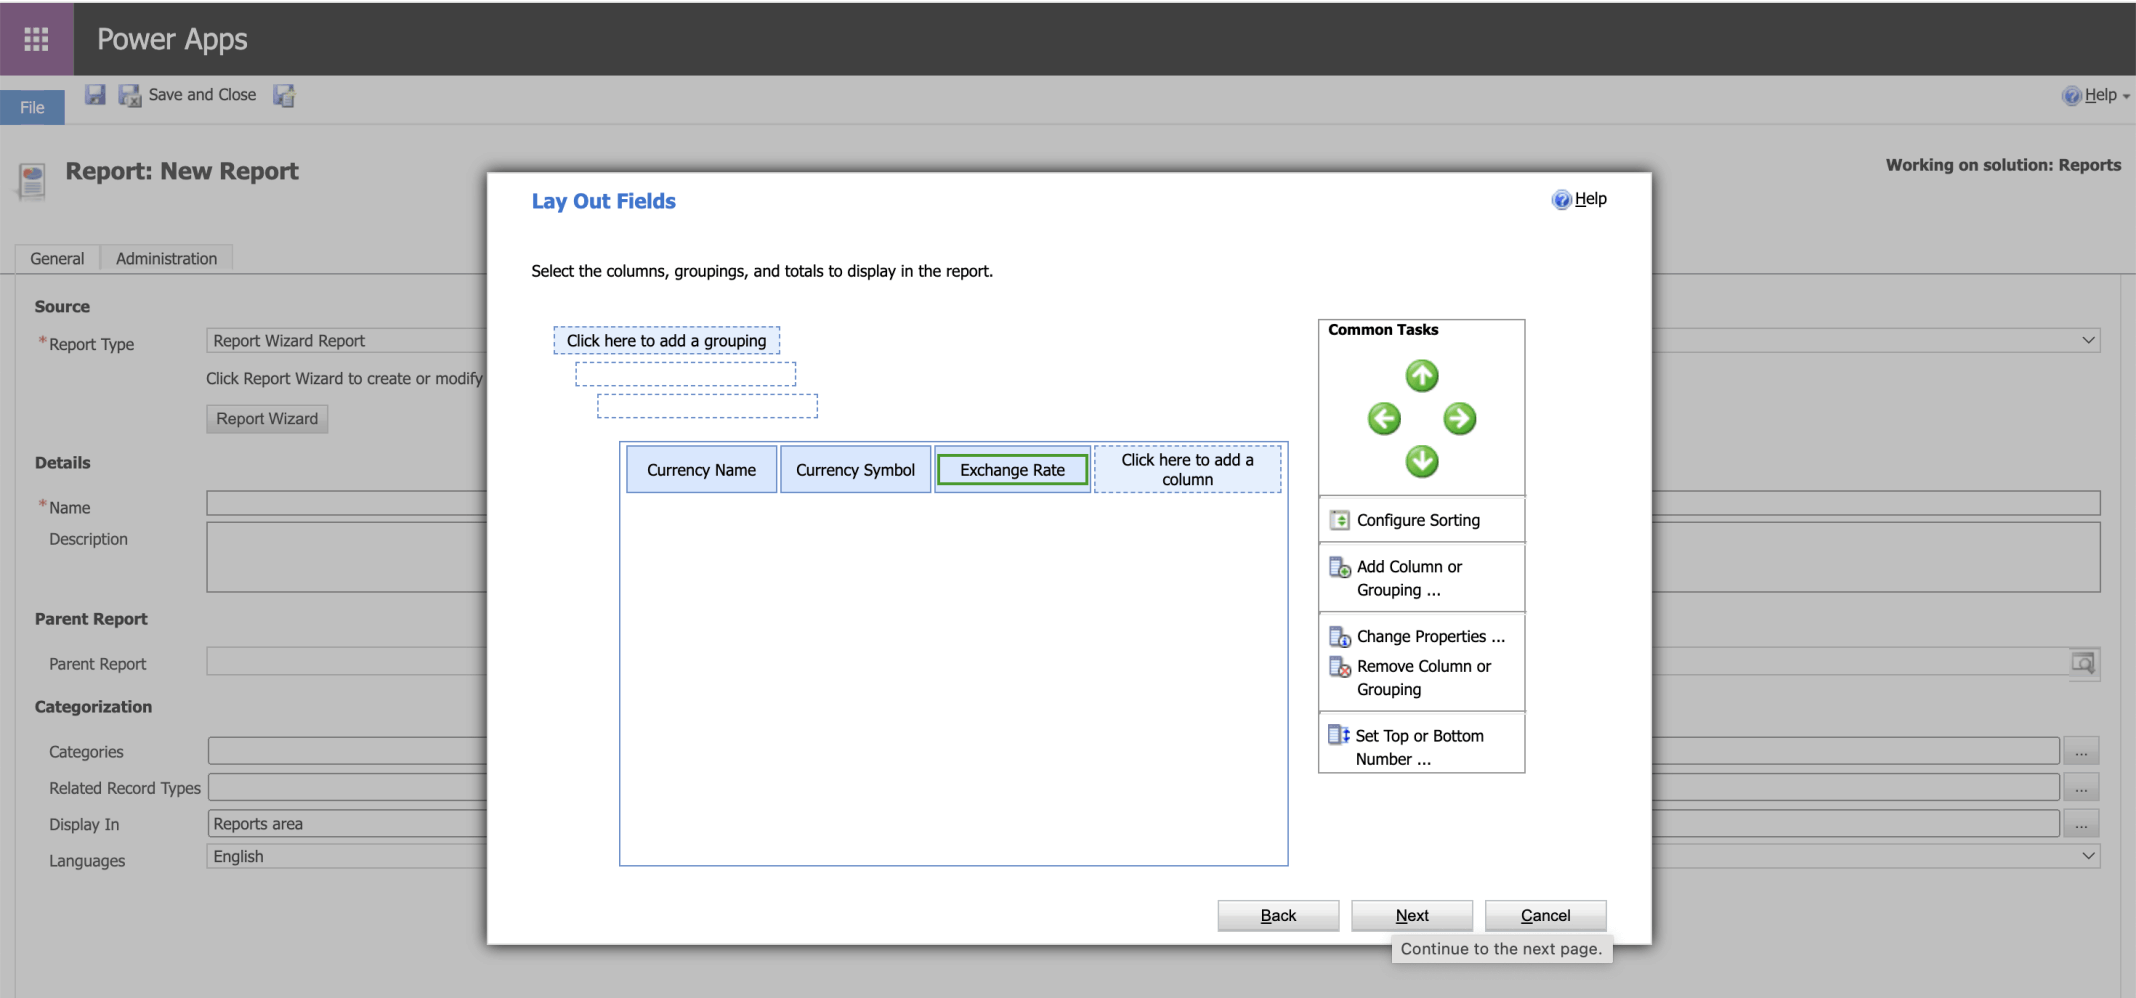Viewport: 2136px width, 998px height.
Task: Click here to add a grouping box
Action: coord(666,341)
